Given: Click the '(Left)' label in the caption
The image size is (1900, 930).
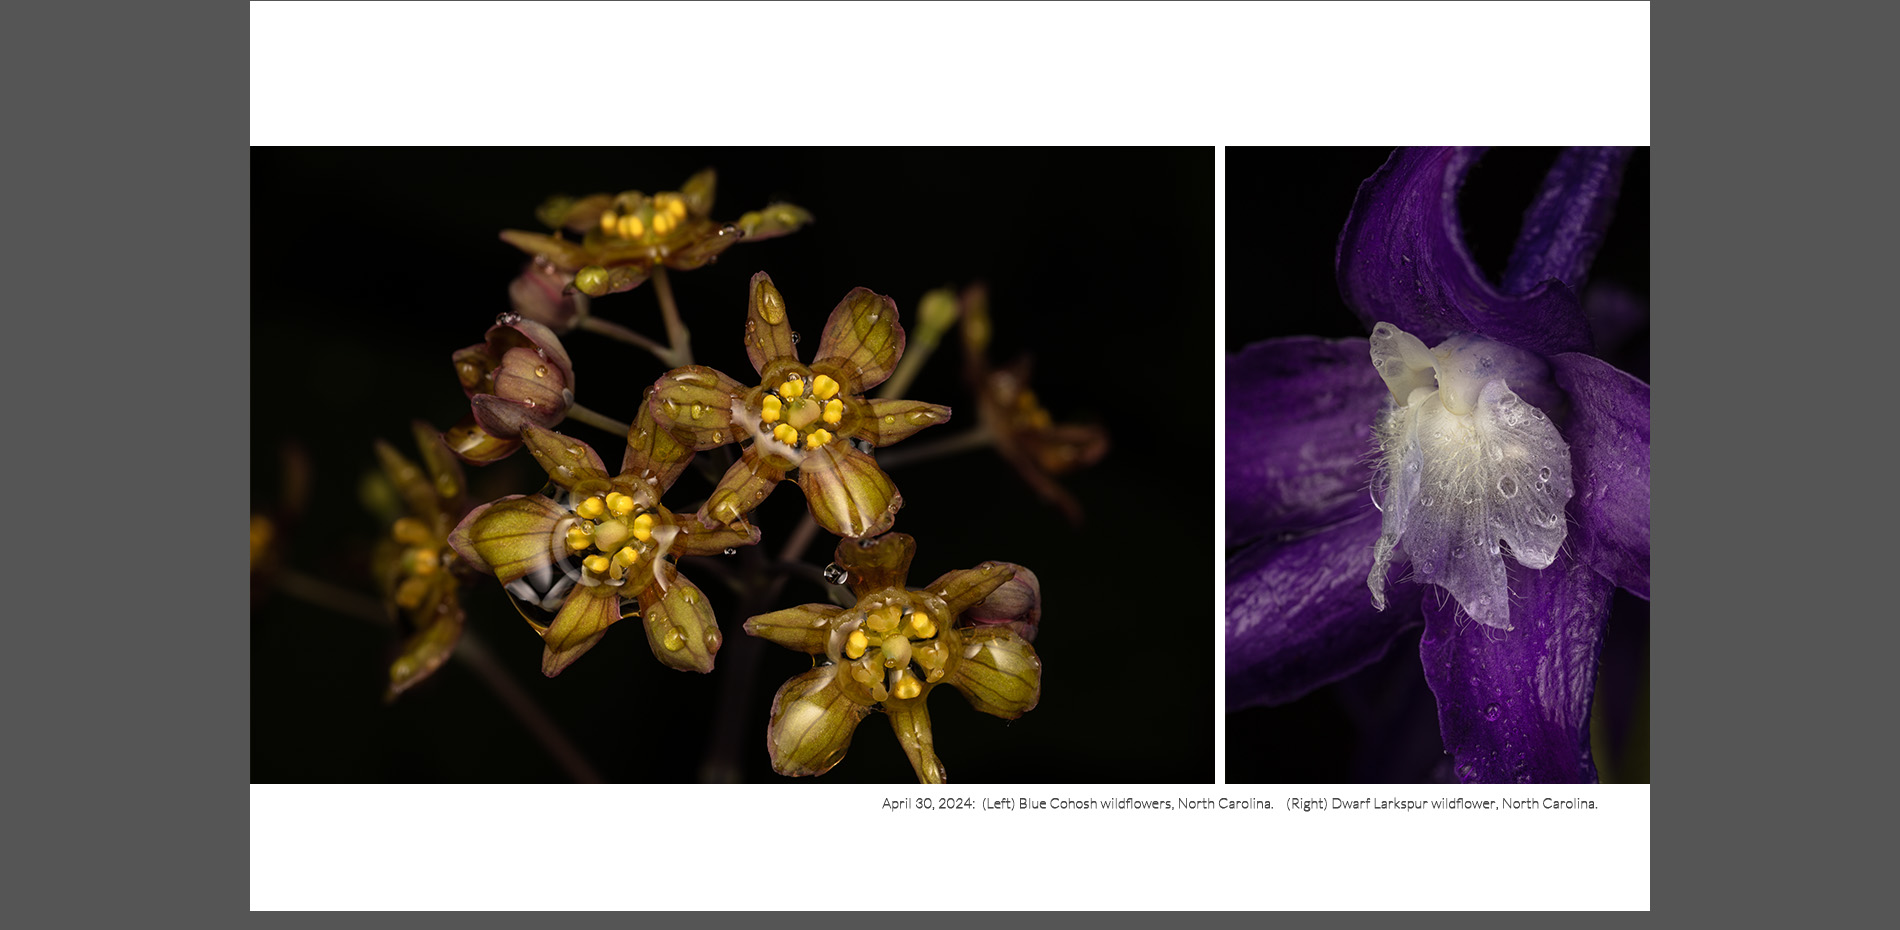Looking at the screenshot, I should tap(998, 804).
